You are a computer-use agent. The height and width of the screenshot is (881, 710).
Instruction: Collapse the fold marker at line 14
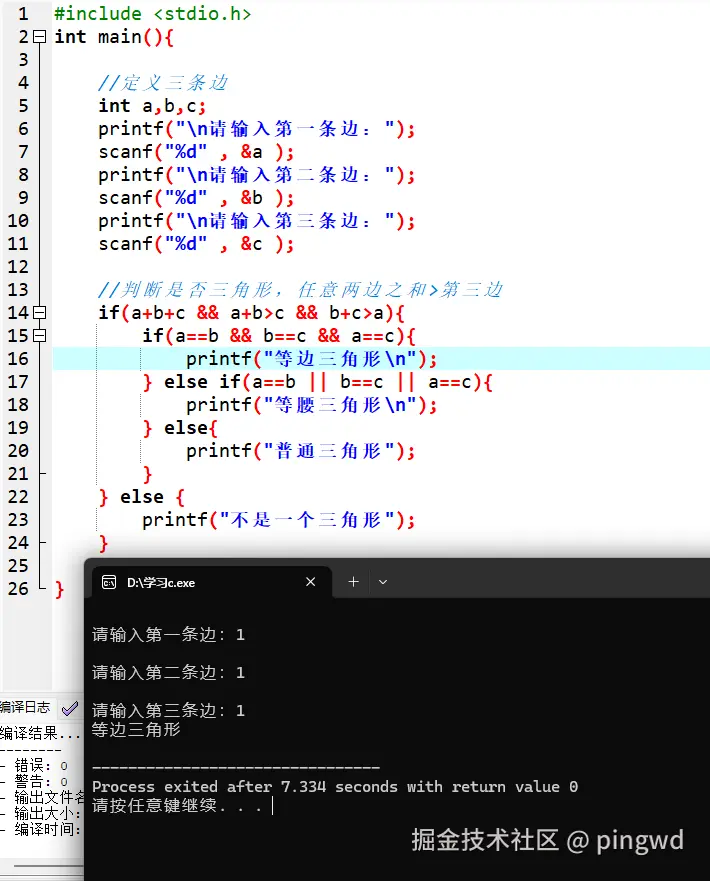coord(39,312)
